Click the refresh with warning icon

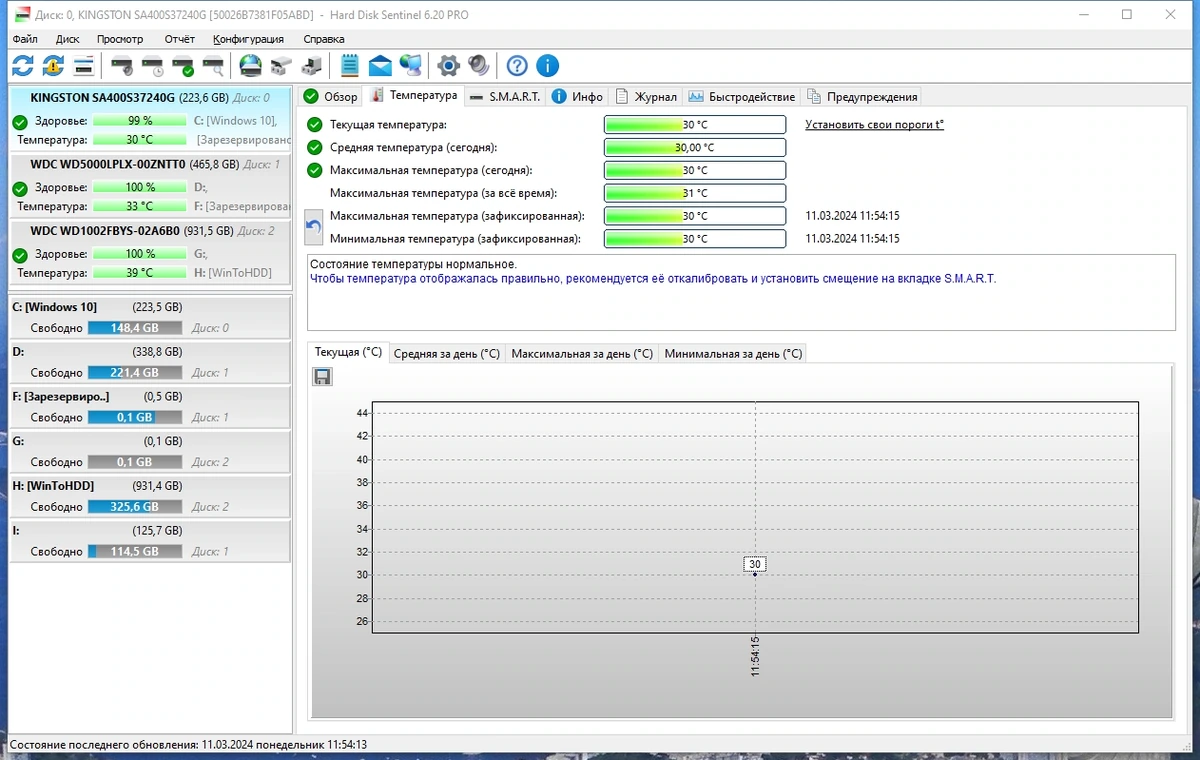pyautogui.click(x=53, y=66)
